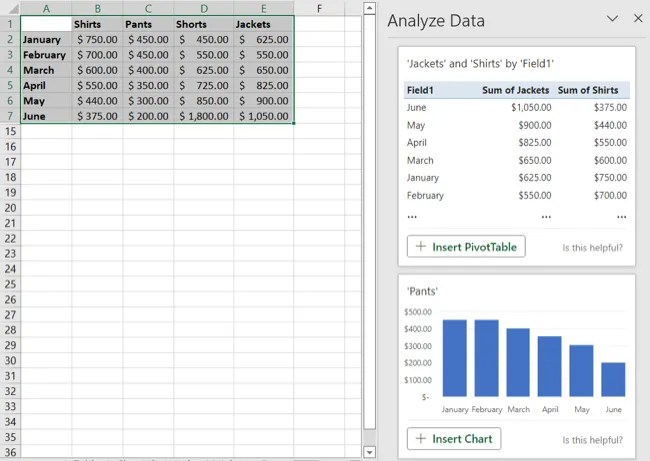
Task: Click the Insert Chart button
Action: pos(454,439)
